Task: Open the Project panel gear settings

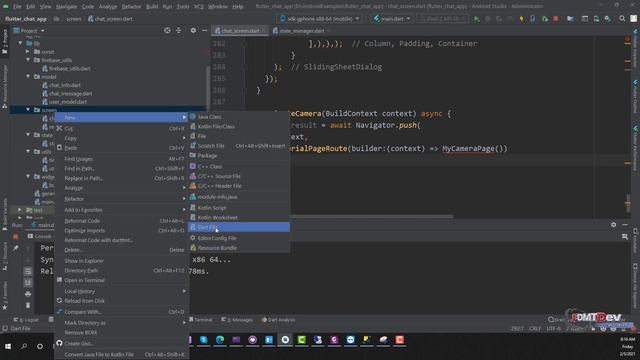Action: tap(193, 31)
